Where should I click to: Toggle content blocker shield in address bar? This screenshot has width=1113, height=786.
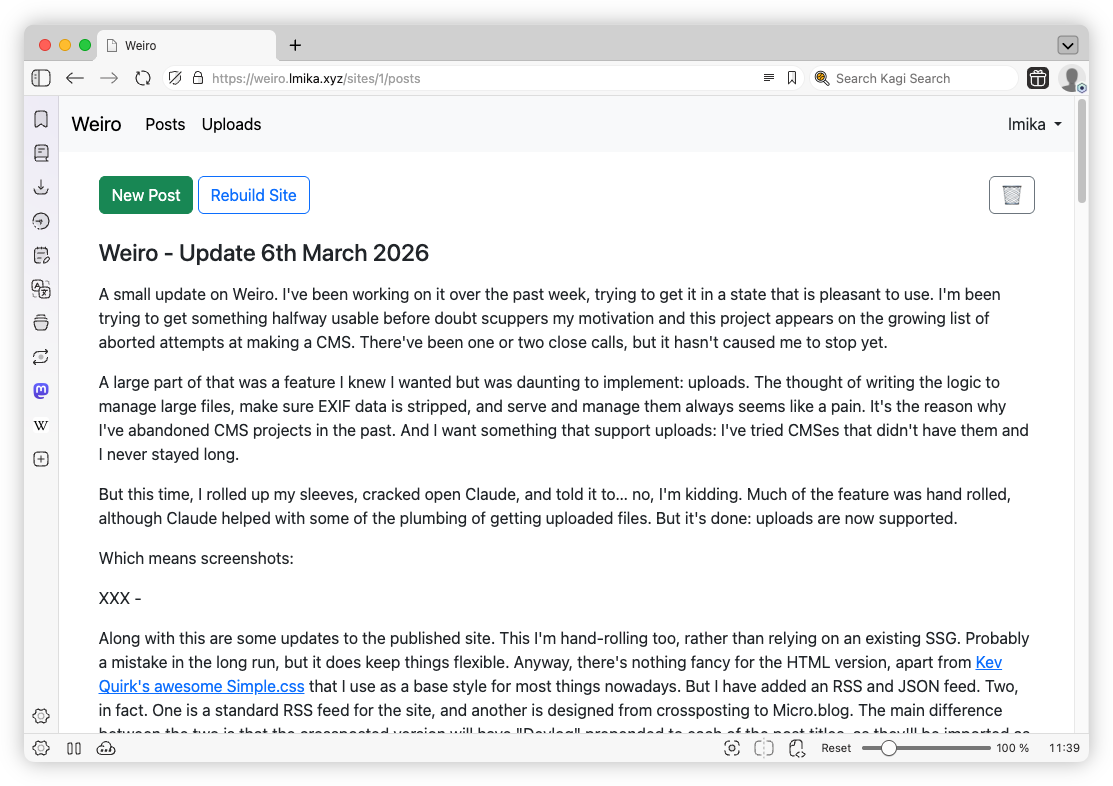coord(175,78)
